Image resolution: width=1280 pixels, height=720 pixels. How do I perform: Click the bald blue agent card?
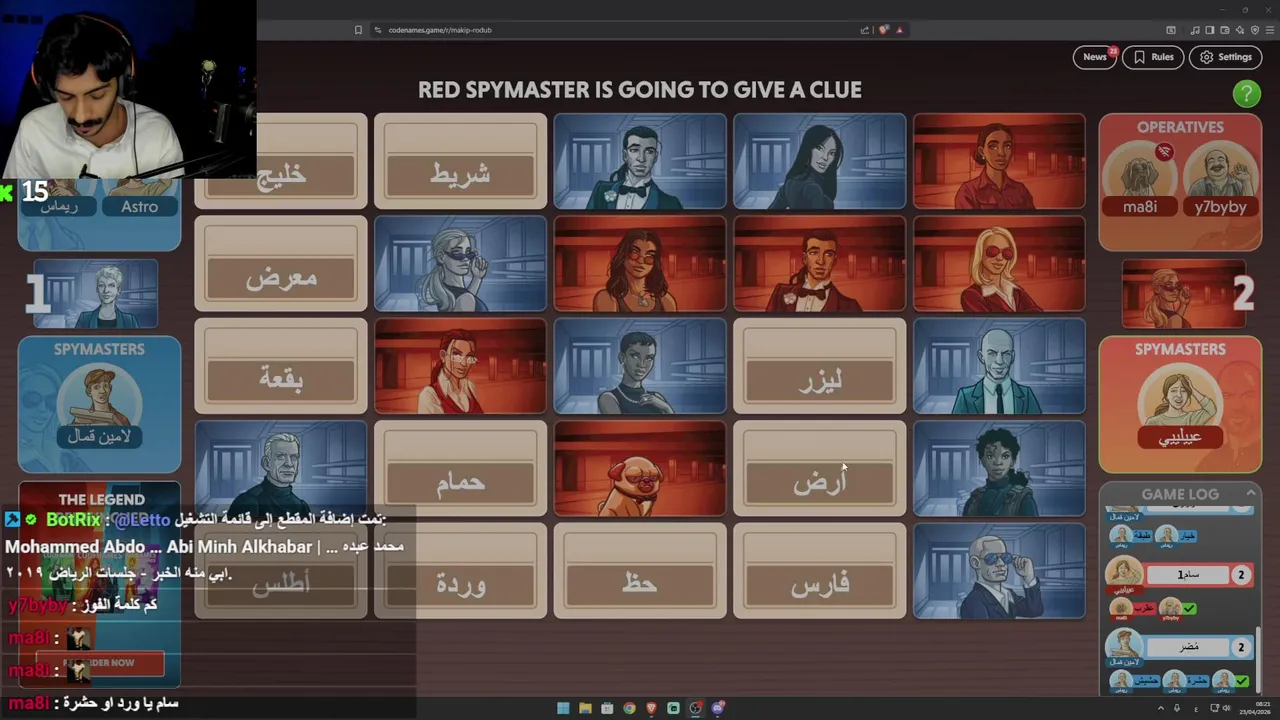(999, 366)
